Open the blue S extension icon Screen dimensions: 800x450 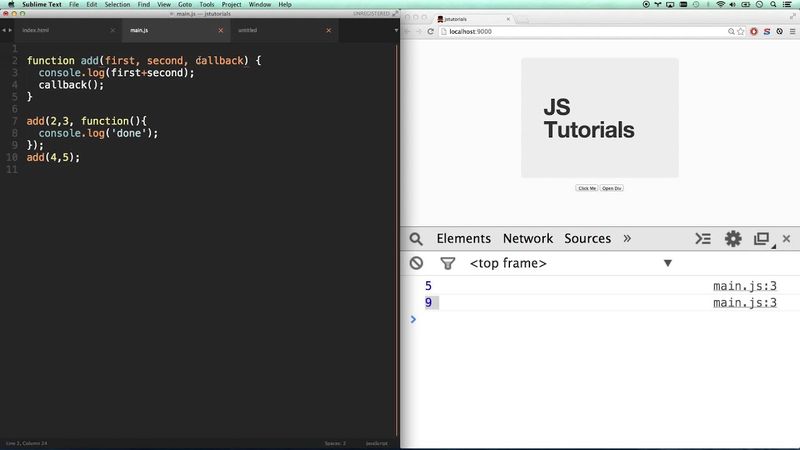(766, 32)
